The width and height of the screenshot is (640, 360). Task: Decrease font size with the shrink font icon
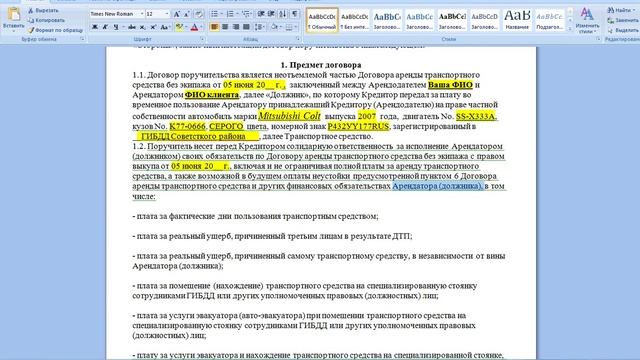click(x=187, y=14)
